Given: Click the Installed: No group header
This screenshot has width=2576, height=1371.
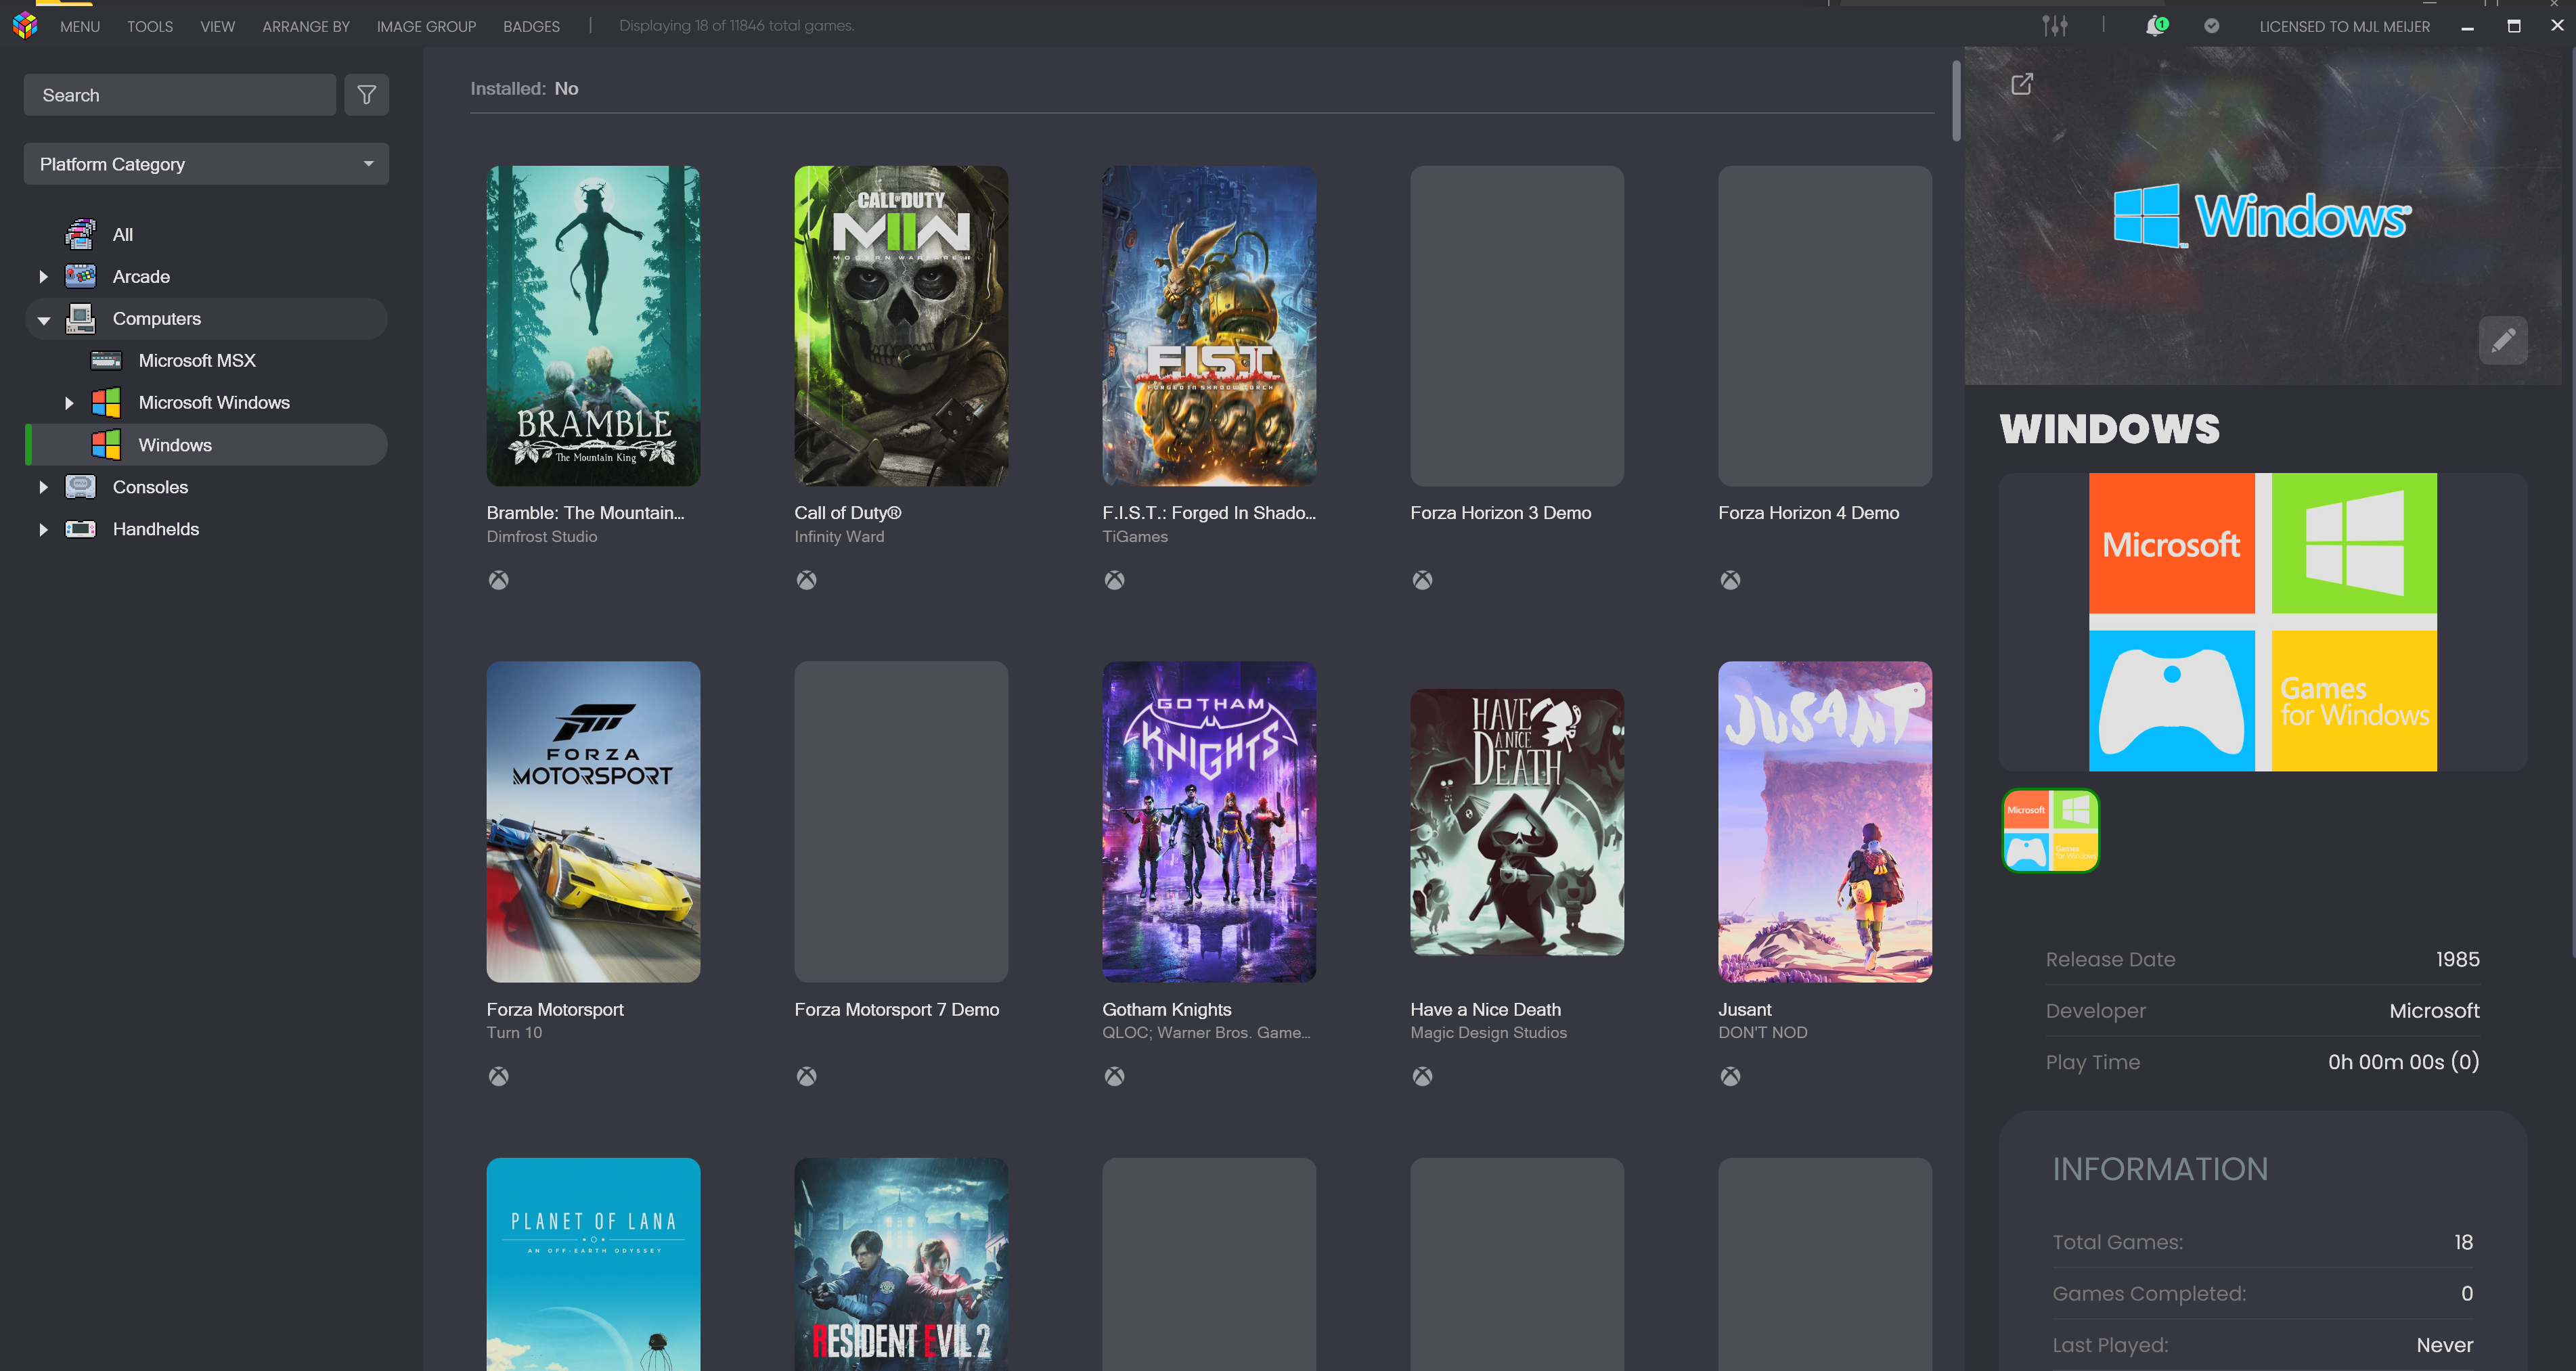Looking at the screenshot, I should click(524, 89).
